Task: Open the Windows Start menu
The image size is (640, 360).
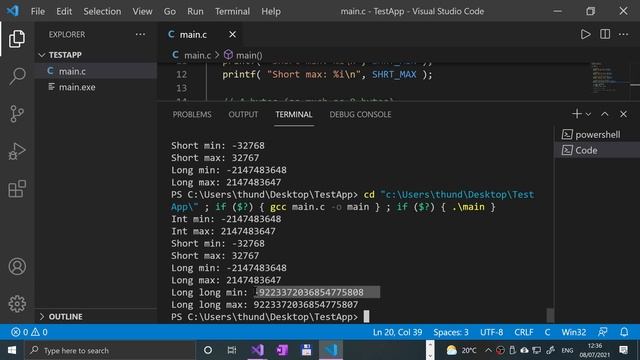Action: (x=11, y=350)
